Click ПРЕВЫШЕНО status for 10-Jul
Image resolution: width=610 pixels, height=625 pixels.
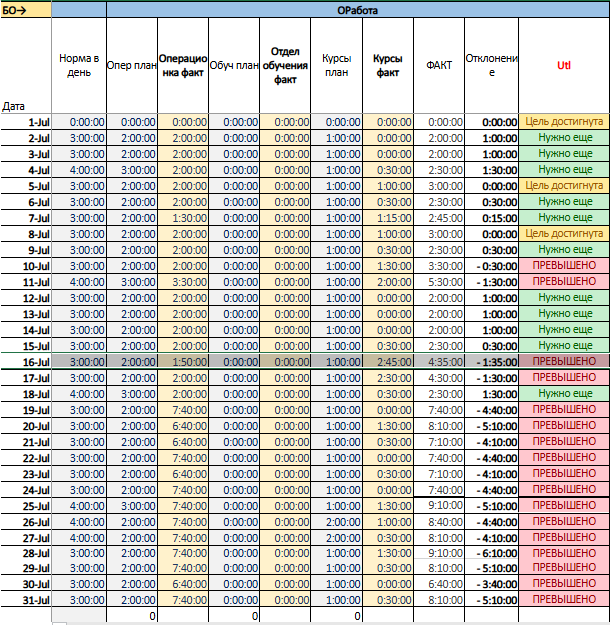pyautogui.click(x=564, y=266)
